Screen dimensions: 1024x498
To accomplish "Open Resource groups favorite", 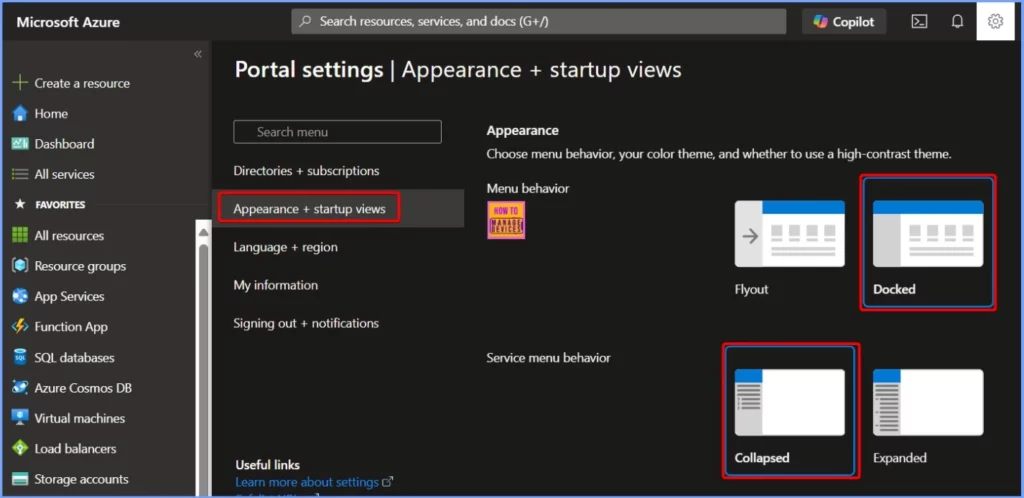I will pyautogui.click(x=80, y=266).
